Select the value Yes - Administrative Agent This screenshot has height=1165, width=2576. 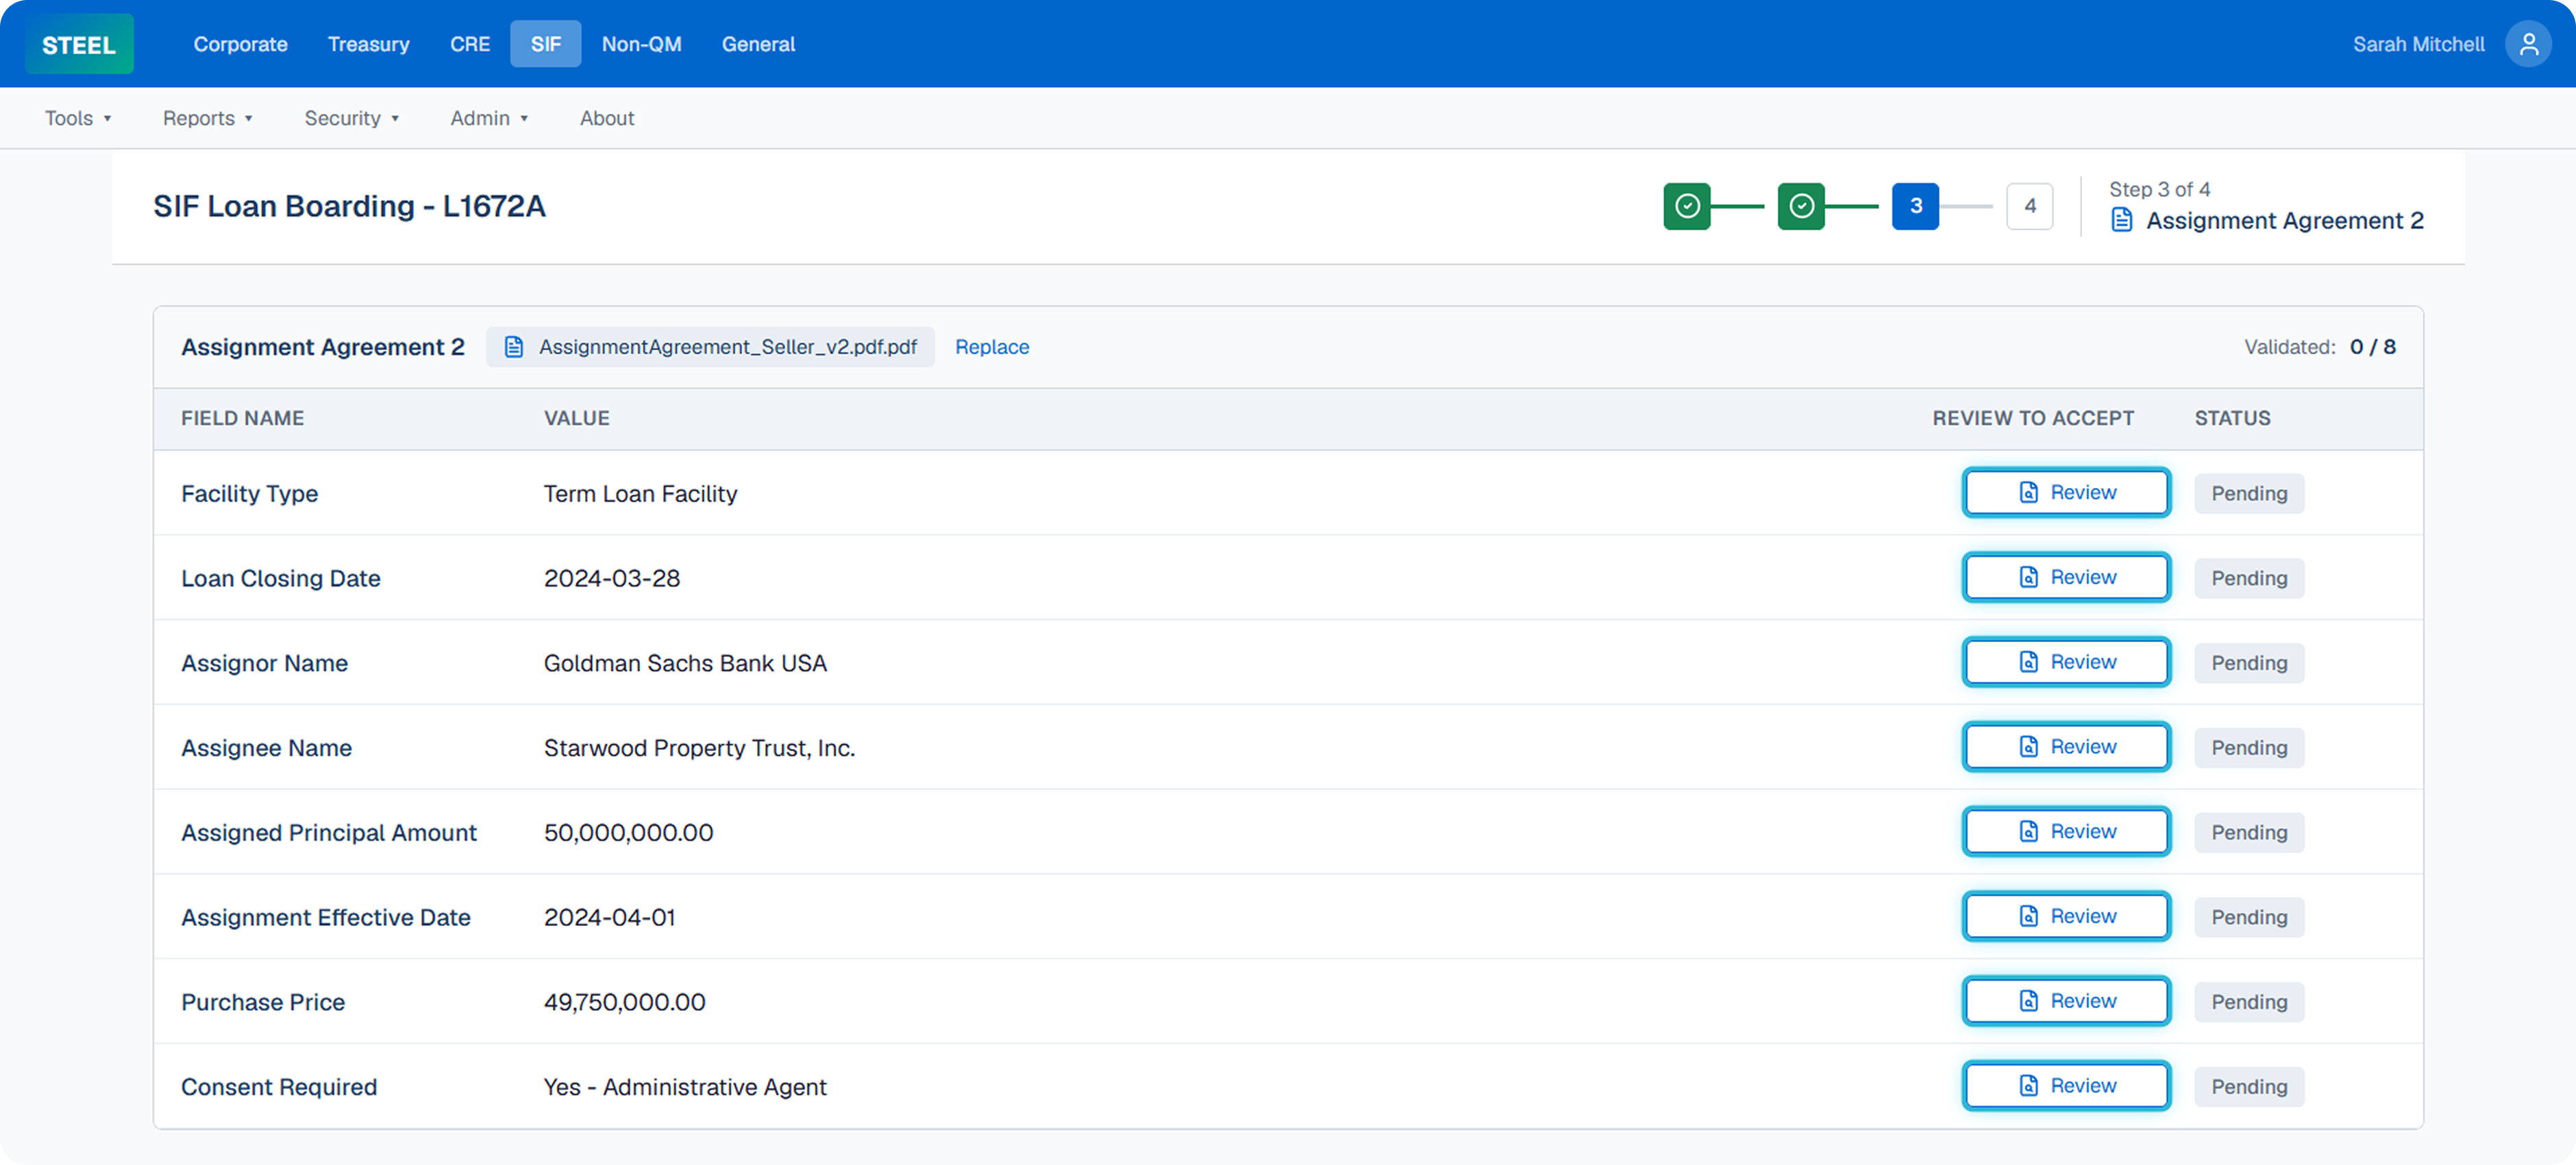[x=685, y=1087]
